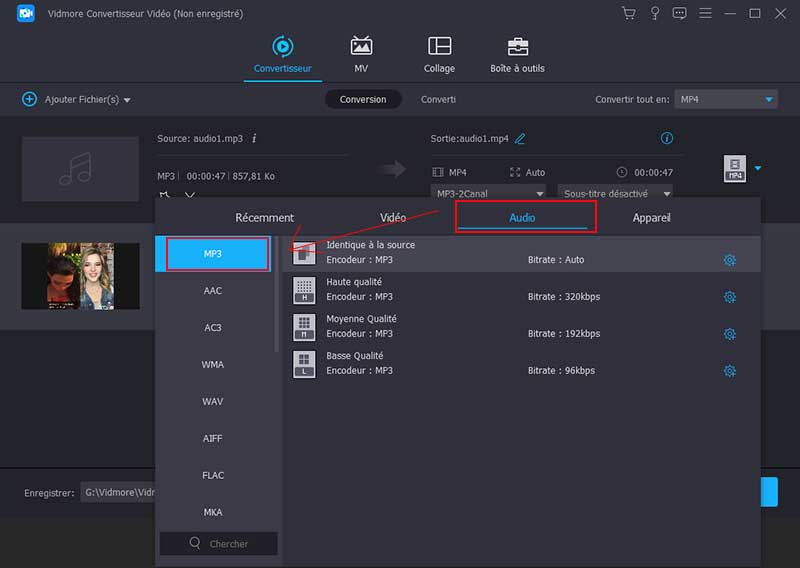
Task: Choose the Identique à la source preset
Action: click(521, 253)
